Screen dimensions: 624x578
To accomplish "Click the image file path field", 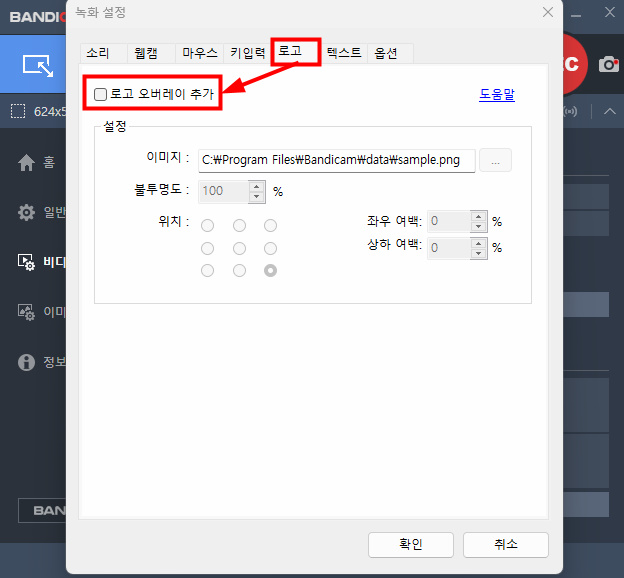I will click(x=336, y=159).
